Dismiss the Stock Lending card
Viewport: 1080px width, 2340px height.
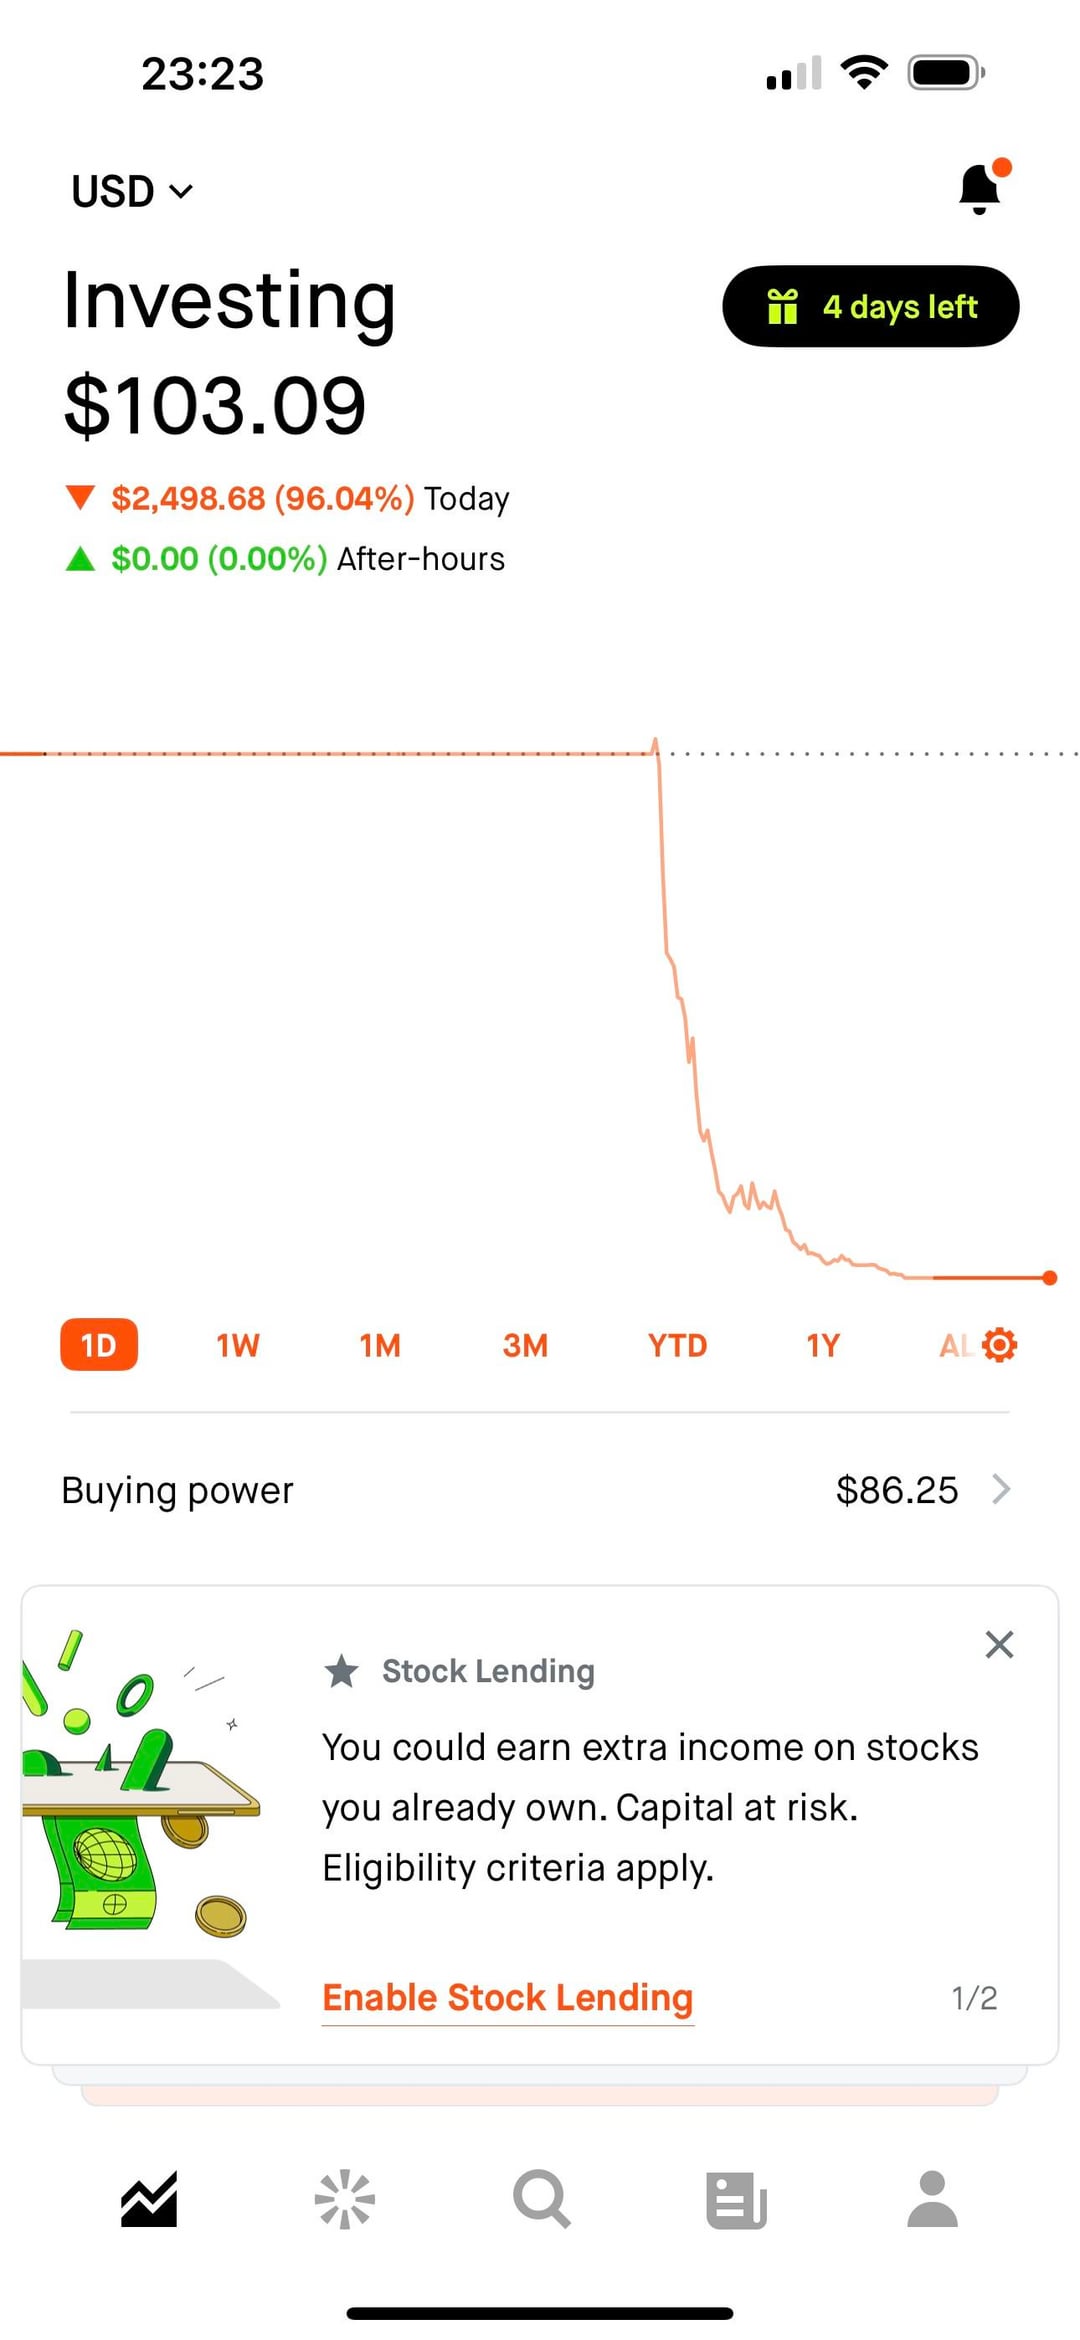999,1645
